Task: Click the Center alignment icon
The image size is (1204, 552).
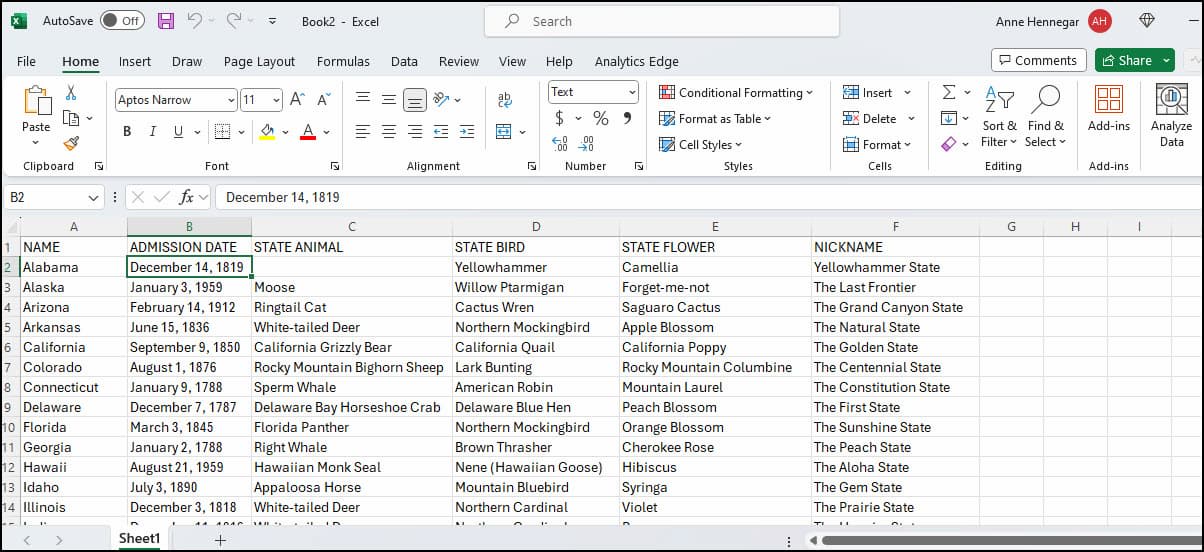Action: [x=389, y=132]
